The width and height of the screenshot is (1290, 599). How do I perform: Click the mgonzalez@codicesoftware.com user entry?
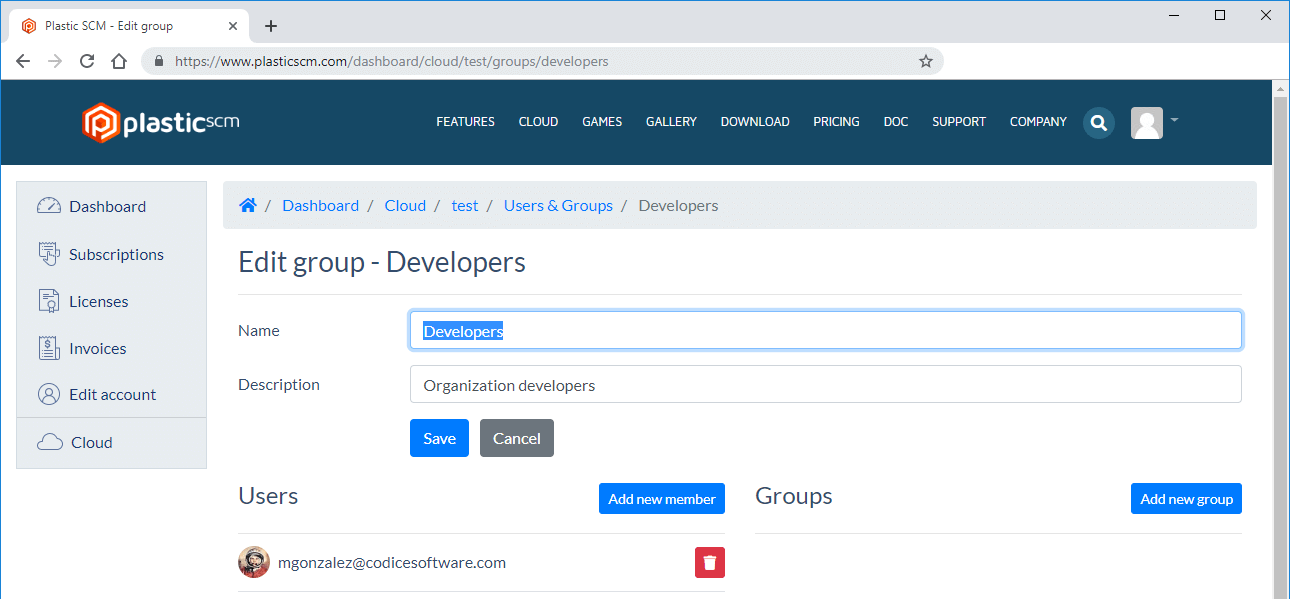[392, 562]
